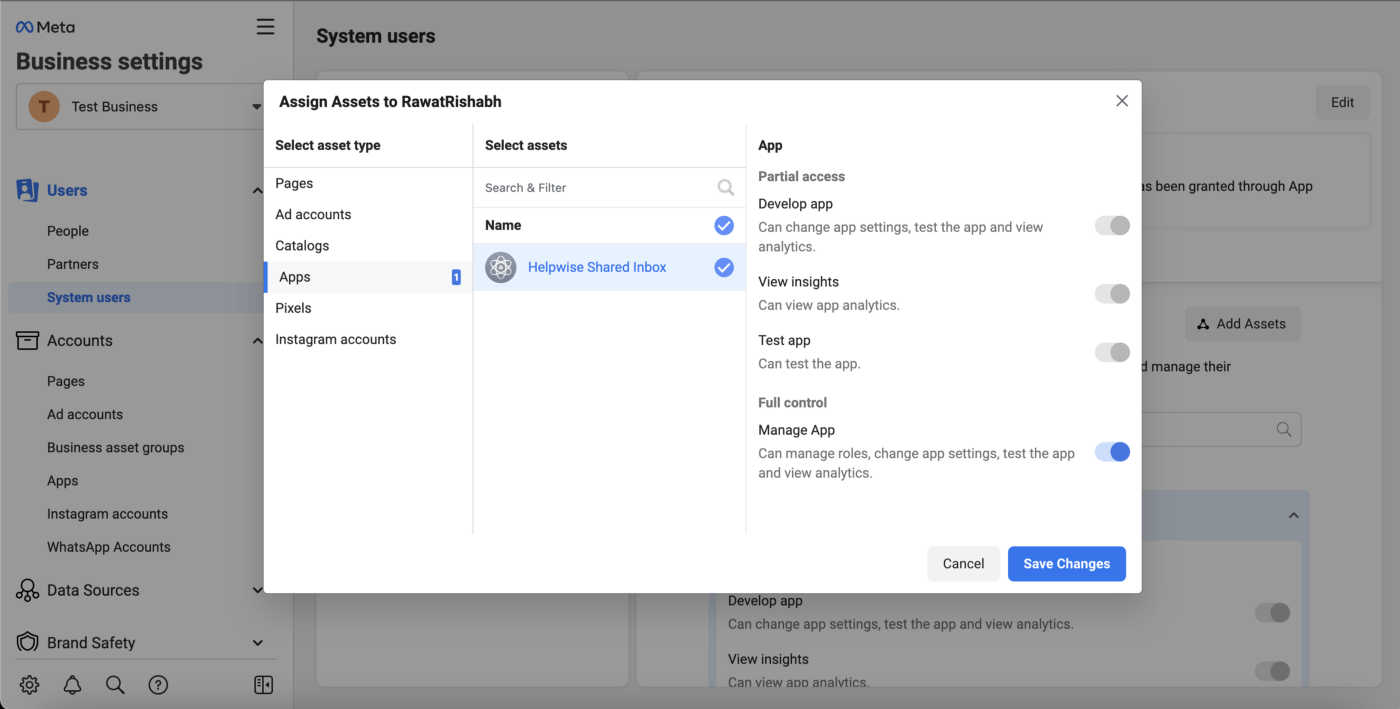Toggle the Develop app switch in the dialog
This screenshot has height=709, width=1400.
tap(1112, 225)
